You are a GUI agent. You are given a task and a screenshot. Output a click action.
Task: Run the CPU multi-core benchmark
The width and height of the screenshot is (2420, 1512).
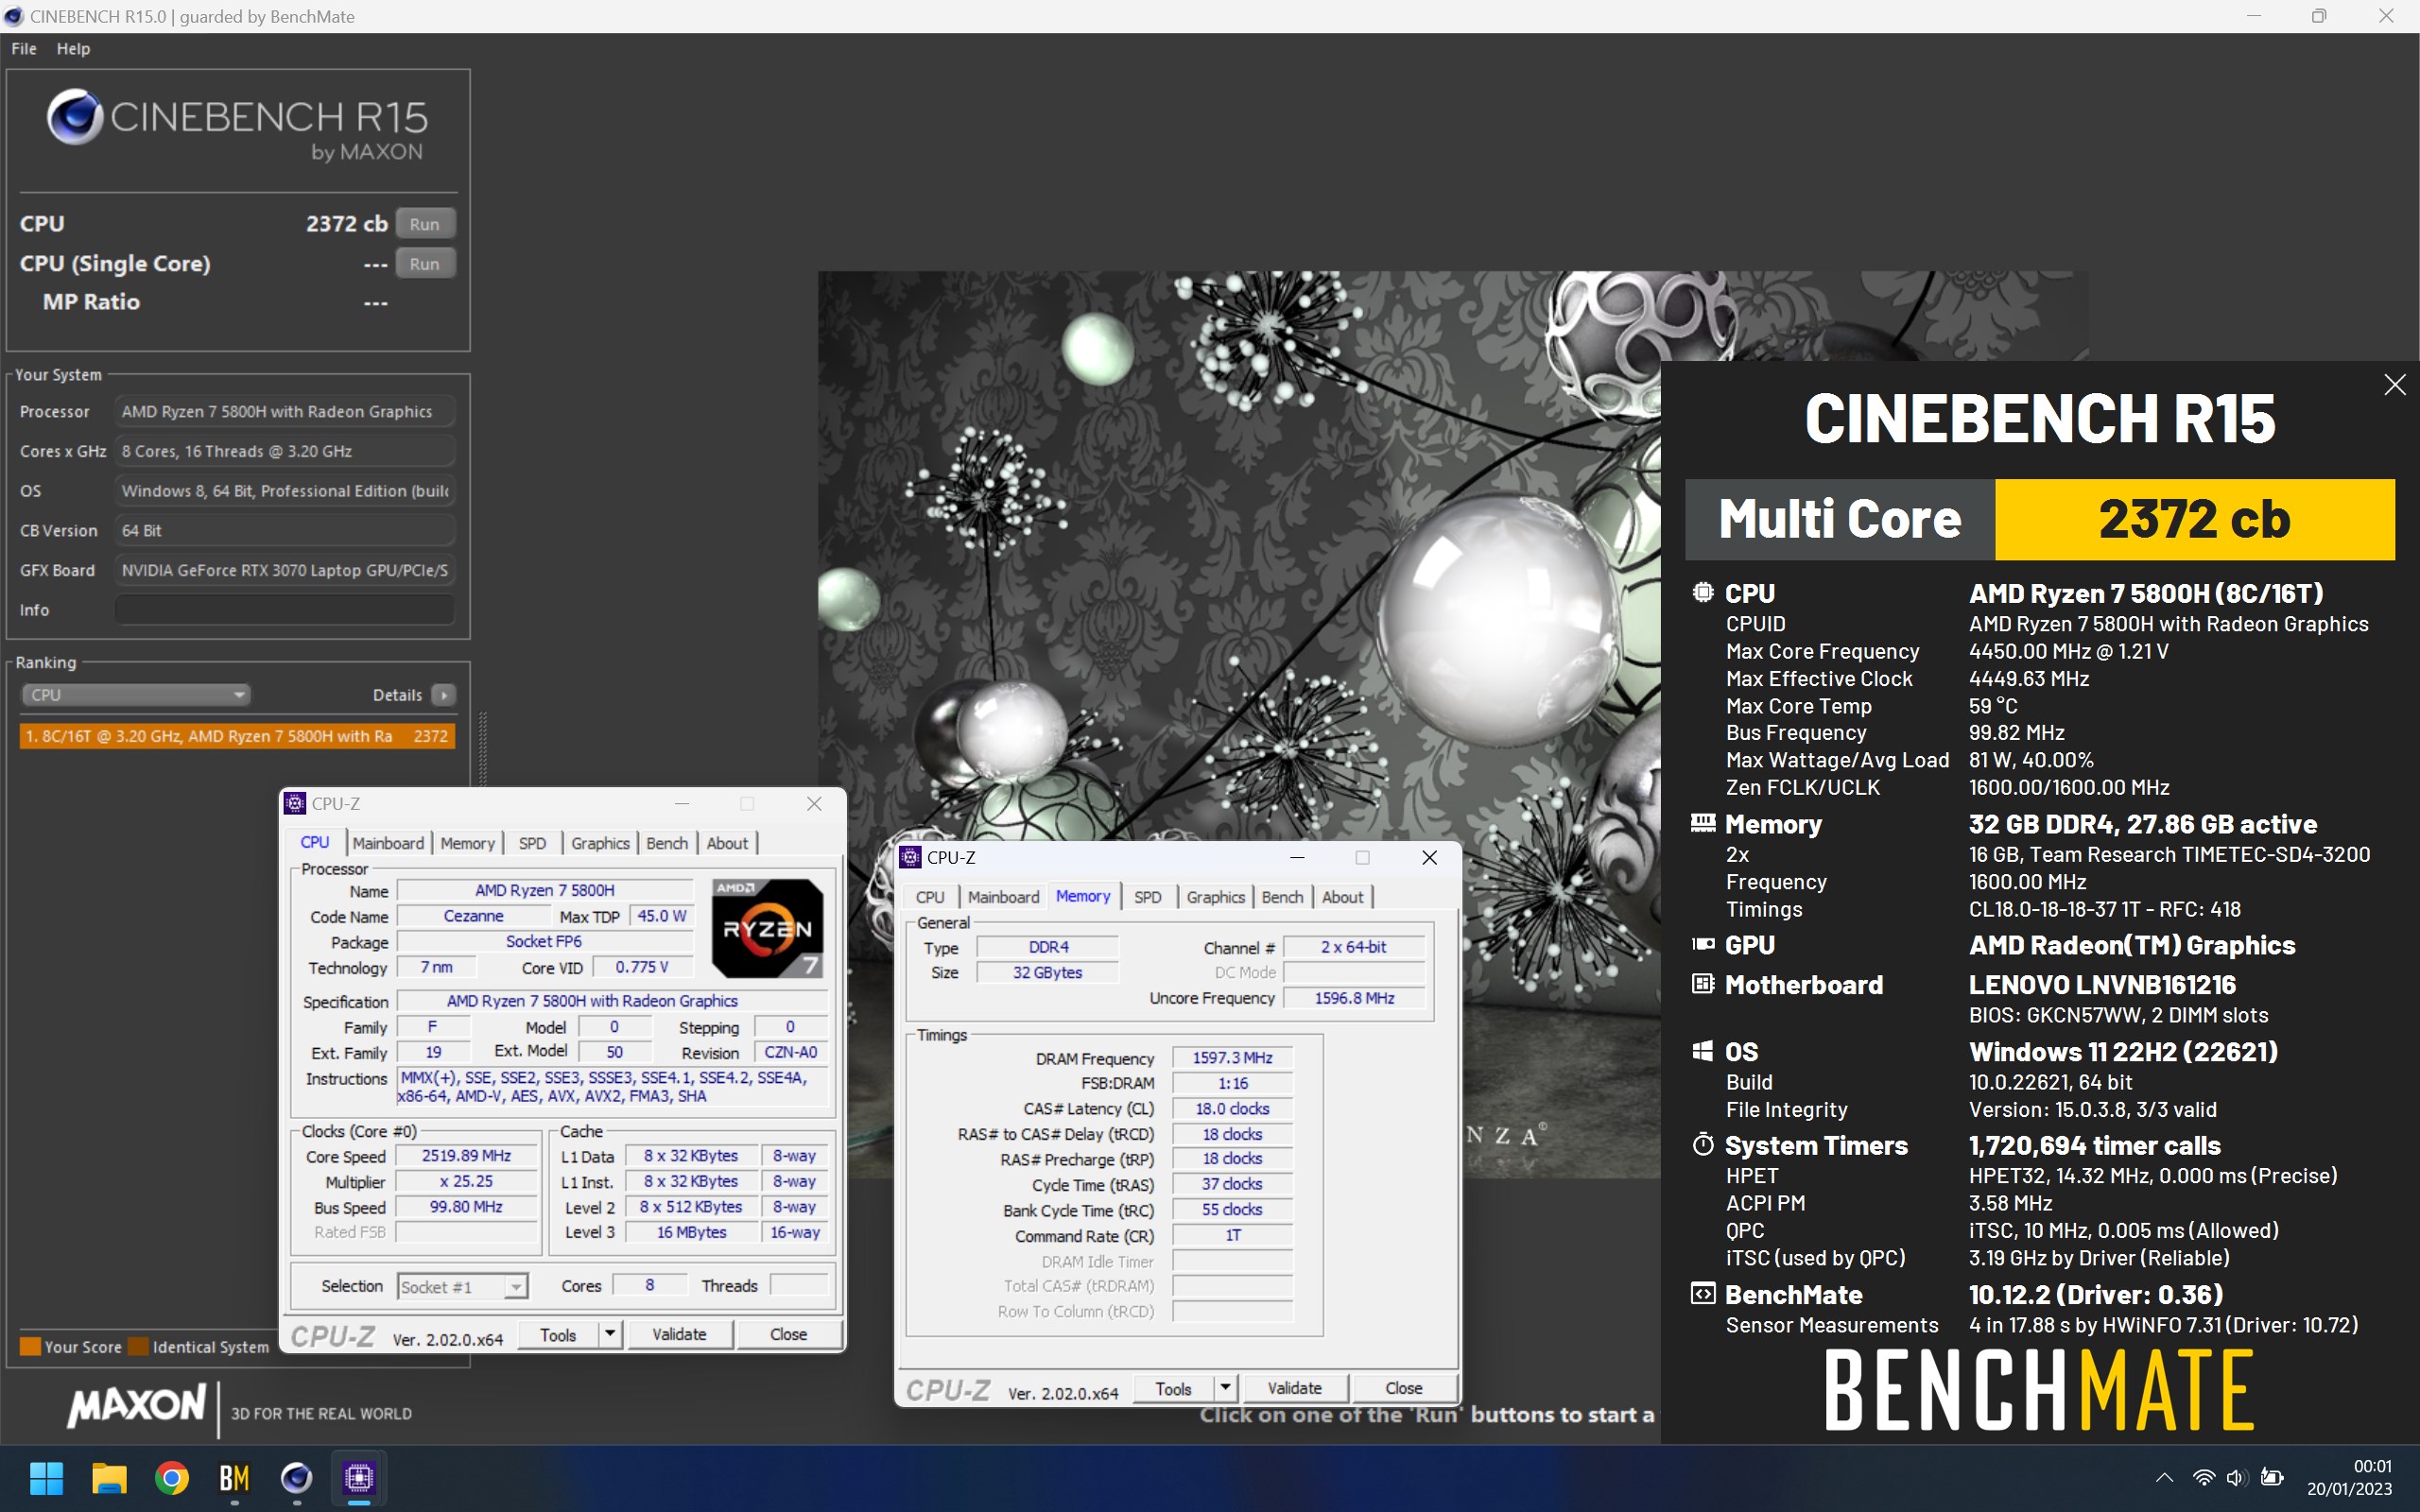point(425,224)
